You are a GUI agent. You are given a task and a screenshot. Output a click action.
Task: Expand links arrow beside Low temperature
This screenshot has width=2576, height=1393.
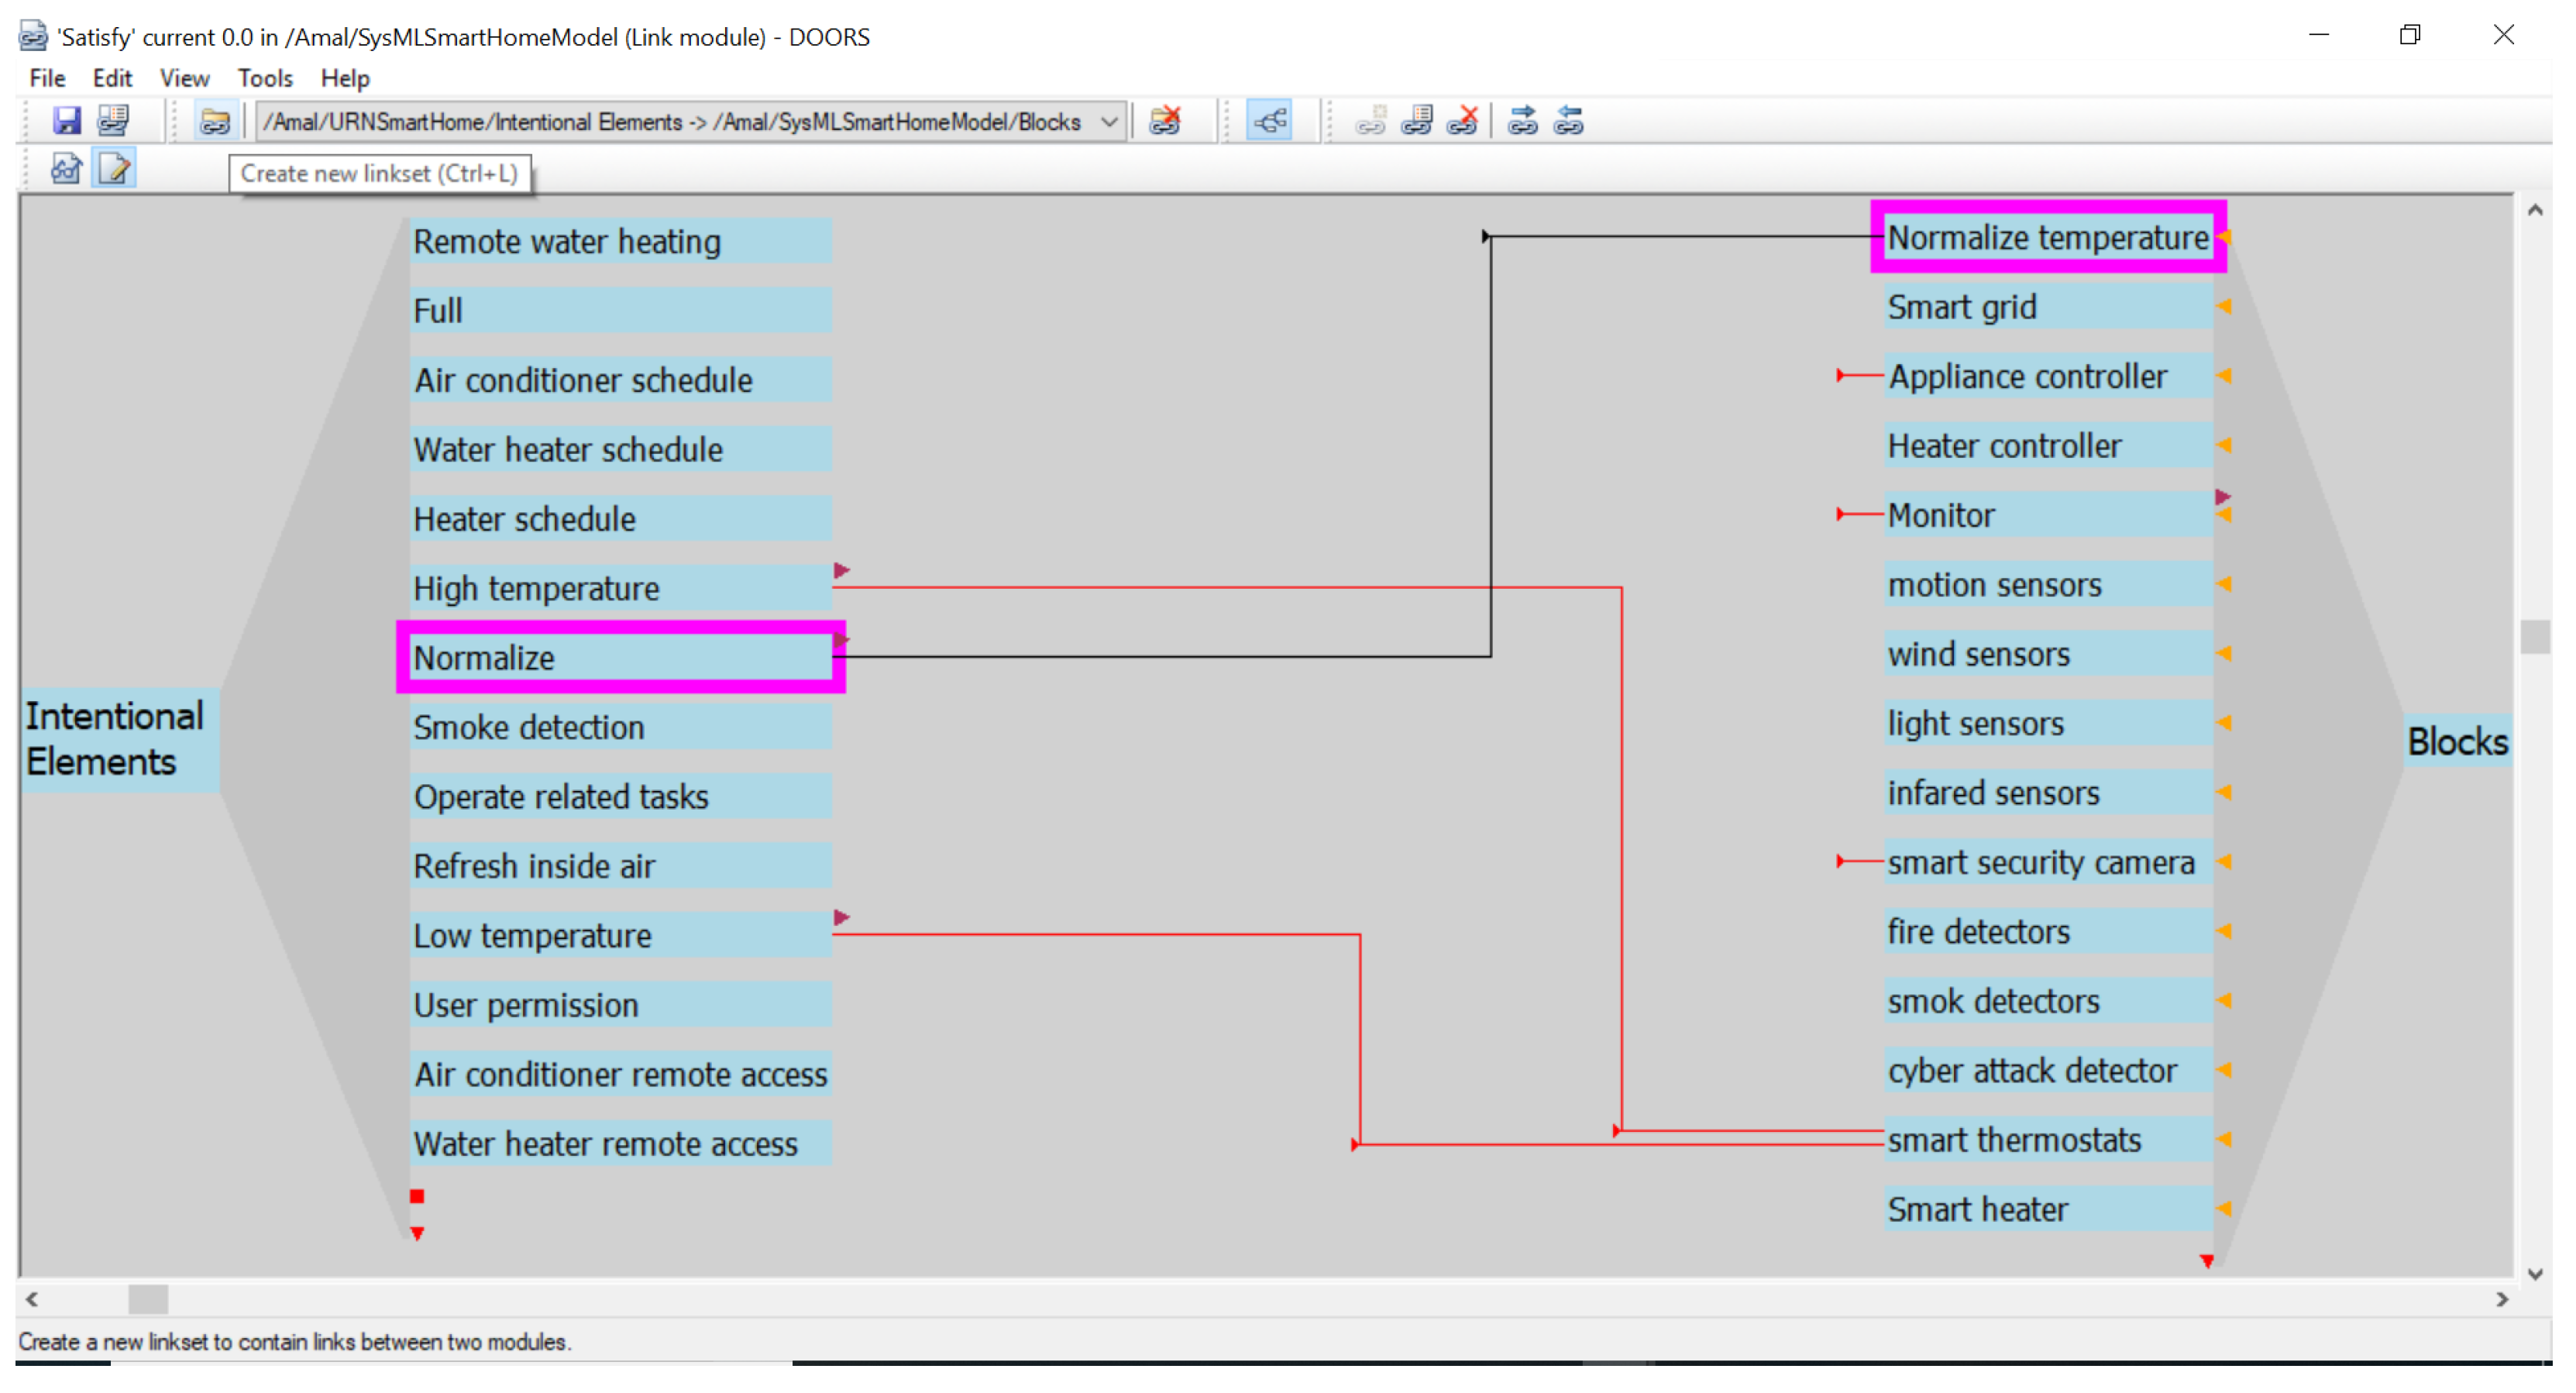[842, 918]
